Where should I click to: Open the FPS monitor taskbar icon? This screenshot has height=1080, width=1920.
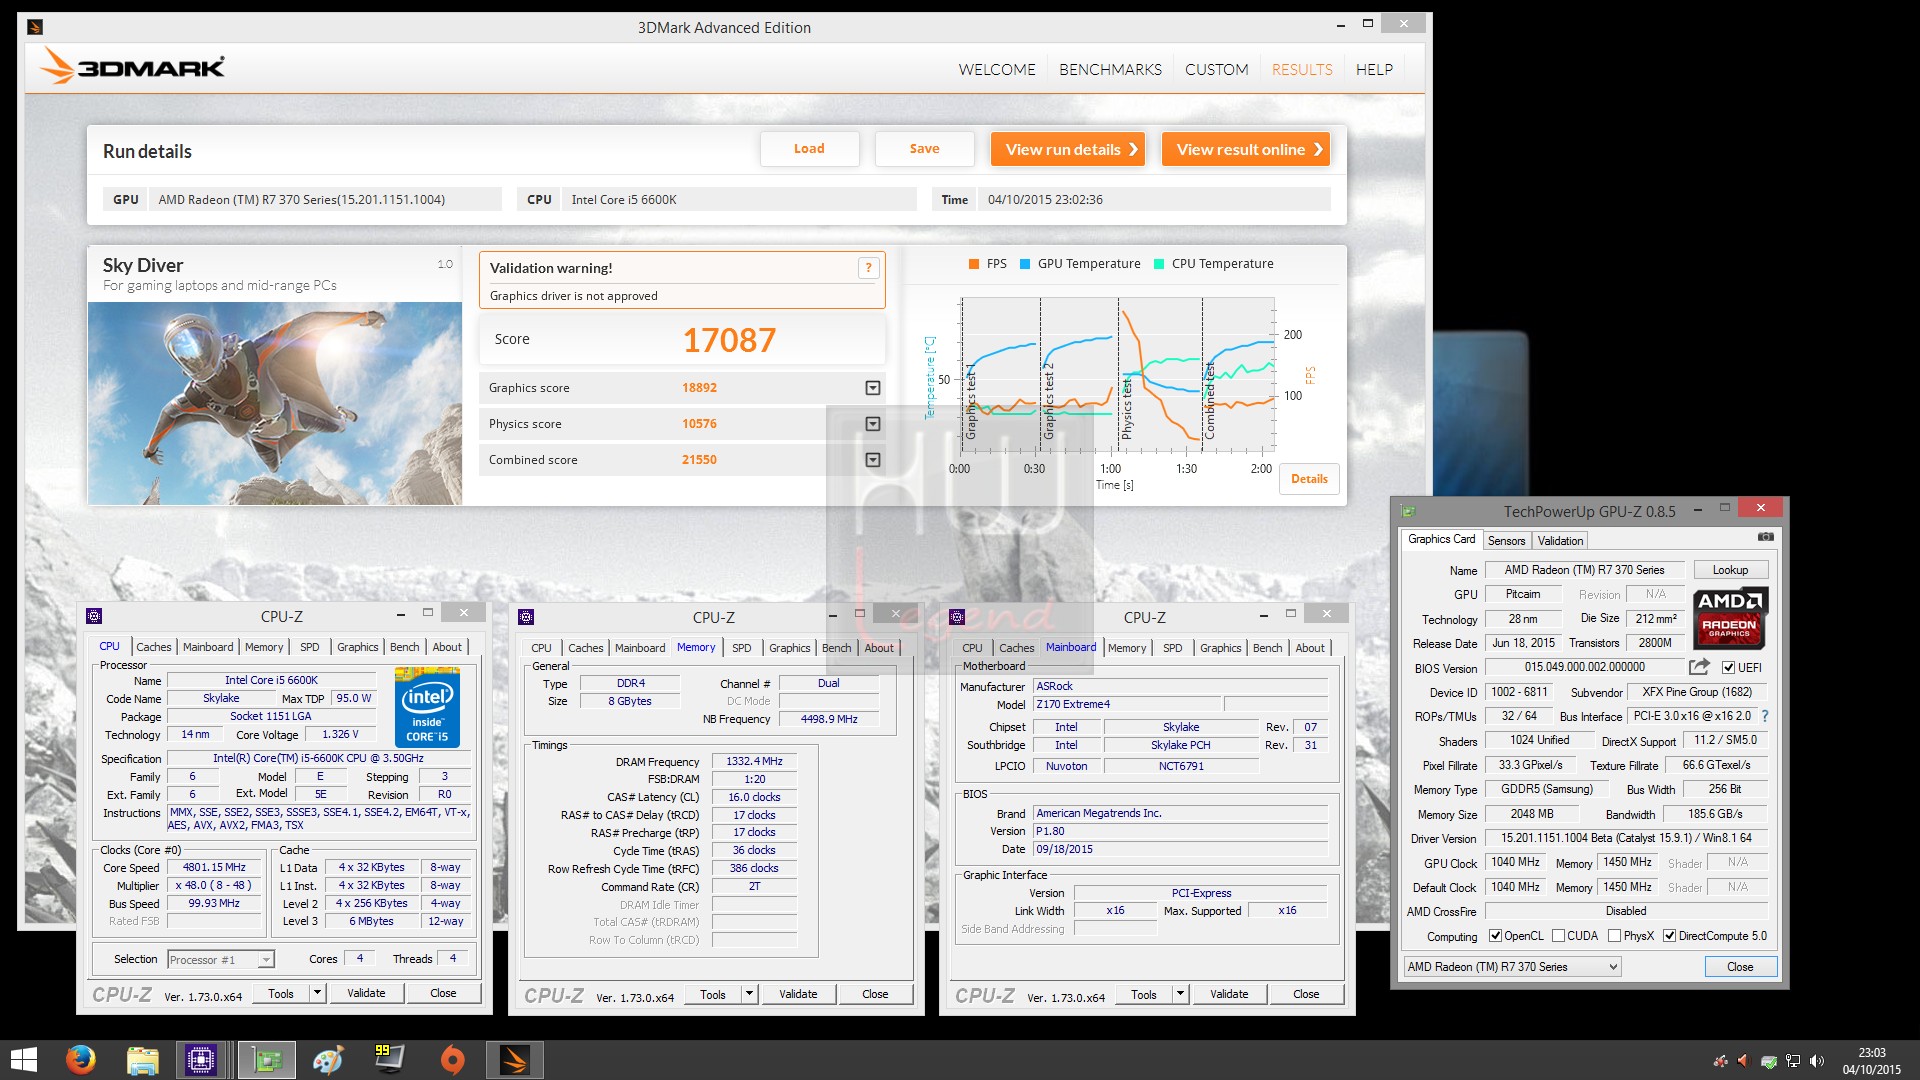click(x=389, y=1059)
